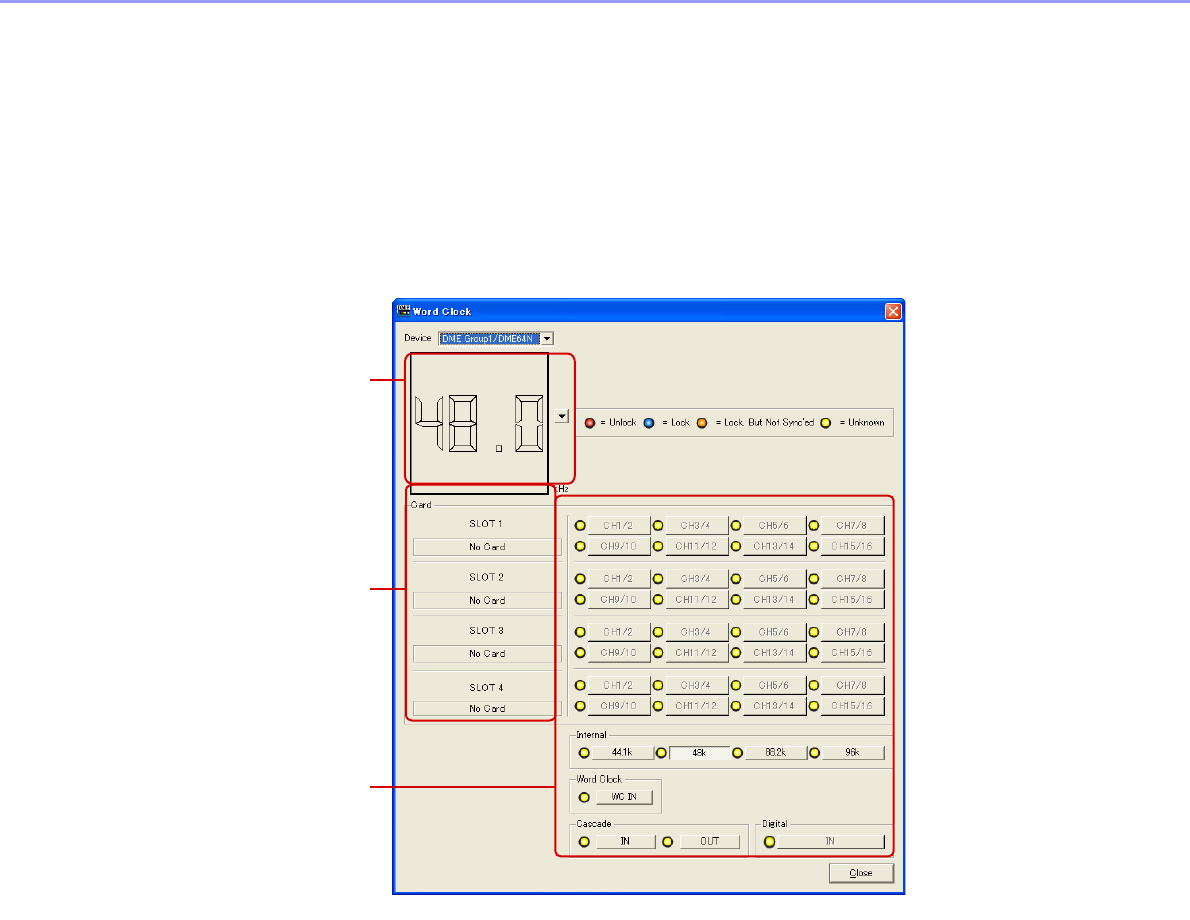This screenshot has height=920, width=1190.
Task: Select Slot 3 CH13/14 clock source button
Action: [x=774, y=653]
